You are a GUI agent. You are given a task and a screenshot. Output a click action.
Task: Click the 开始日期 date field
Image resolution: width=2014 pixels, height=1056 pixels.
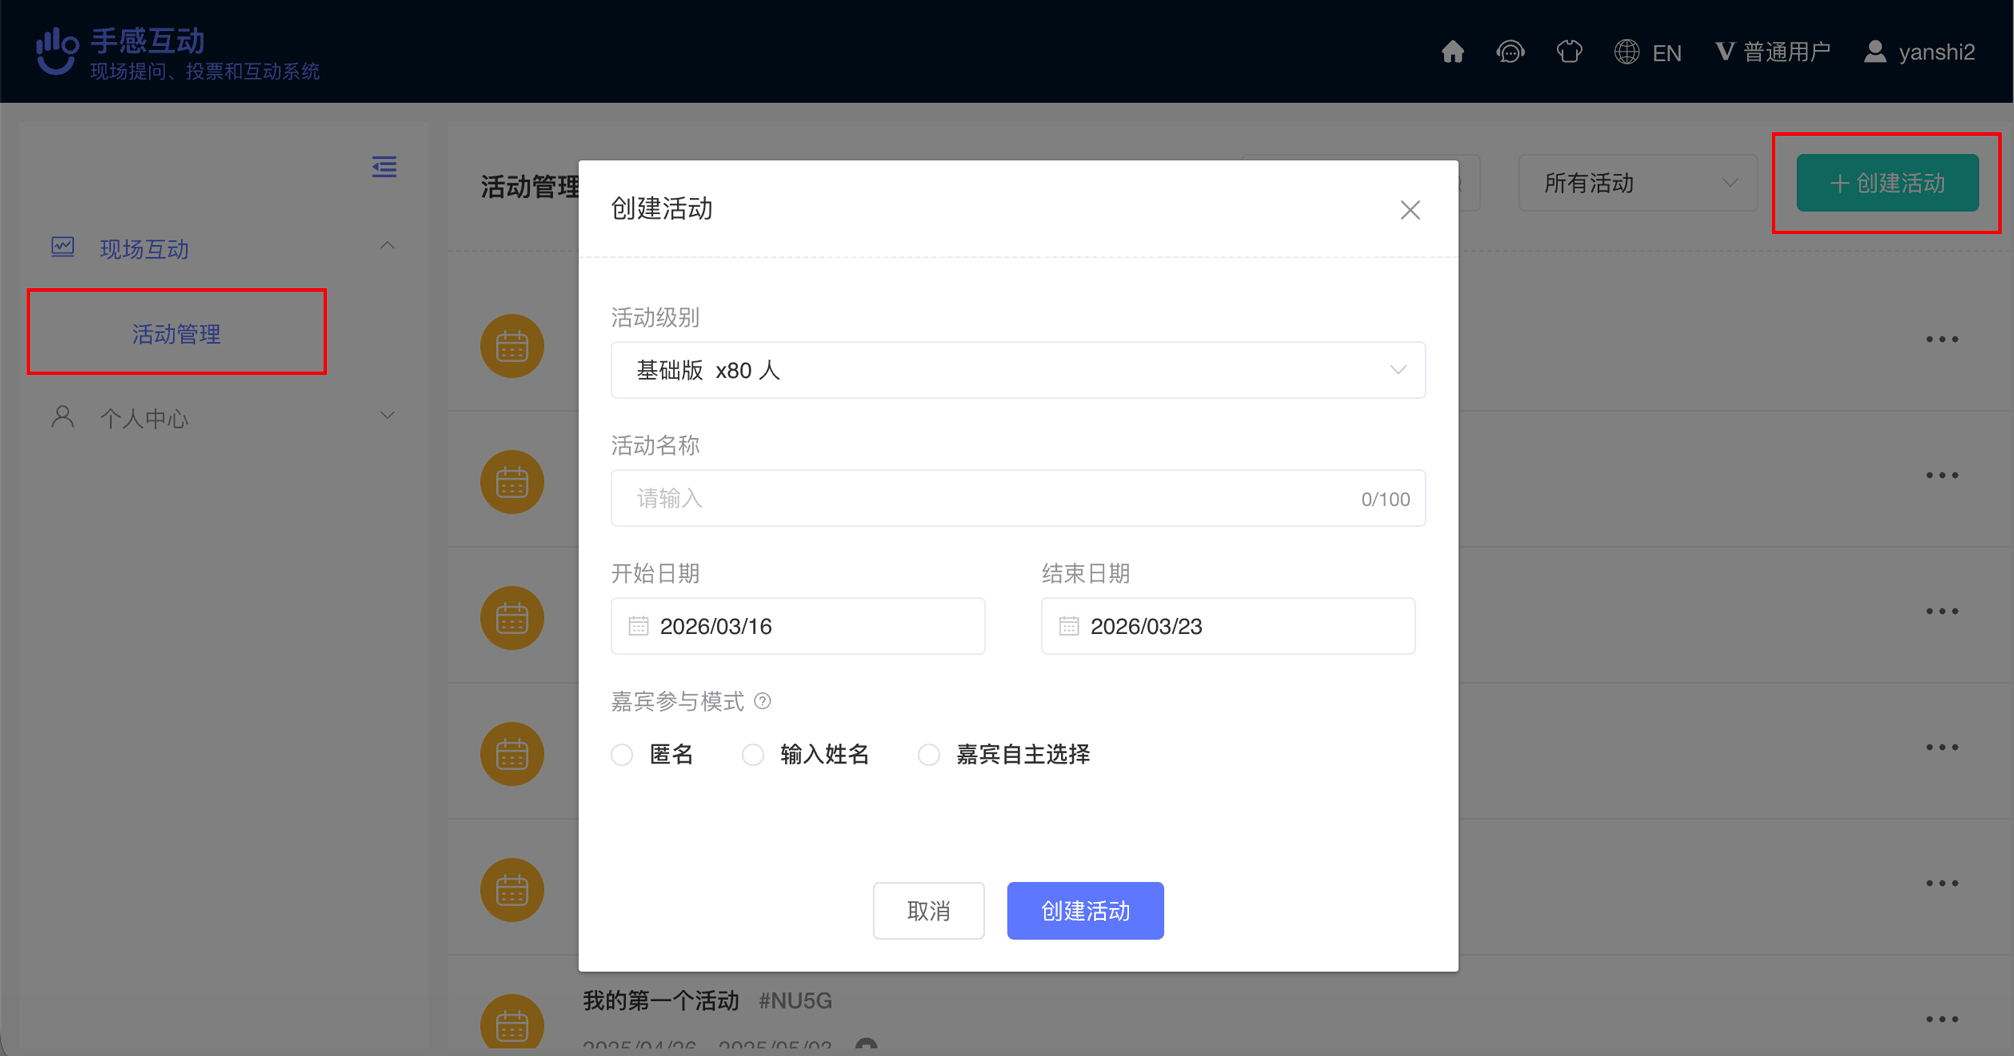[798, 626]
